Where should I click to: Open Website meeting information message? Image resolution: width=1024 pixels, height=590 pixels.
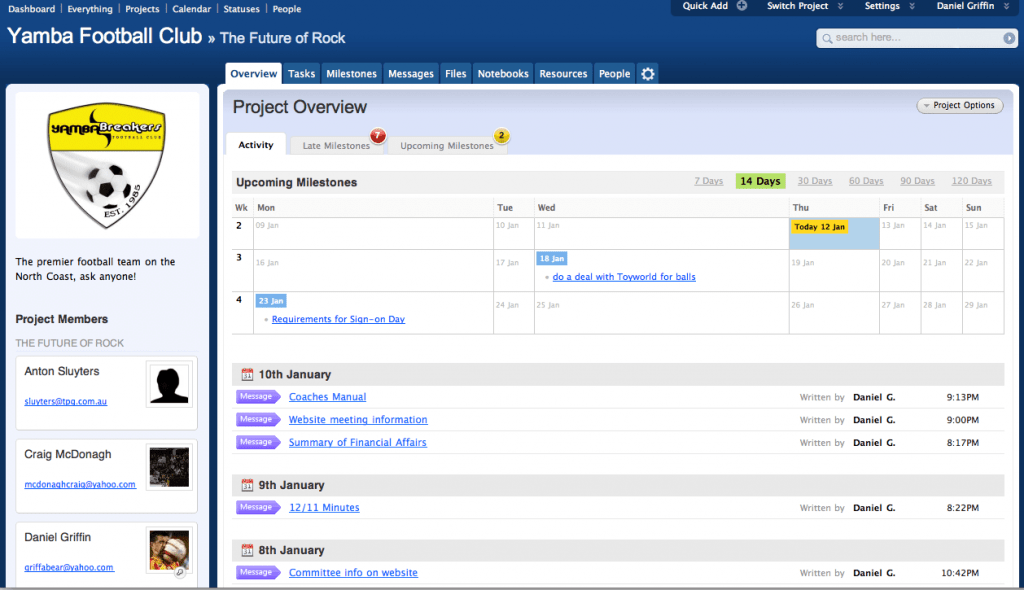(358, 419)
